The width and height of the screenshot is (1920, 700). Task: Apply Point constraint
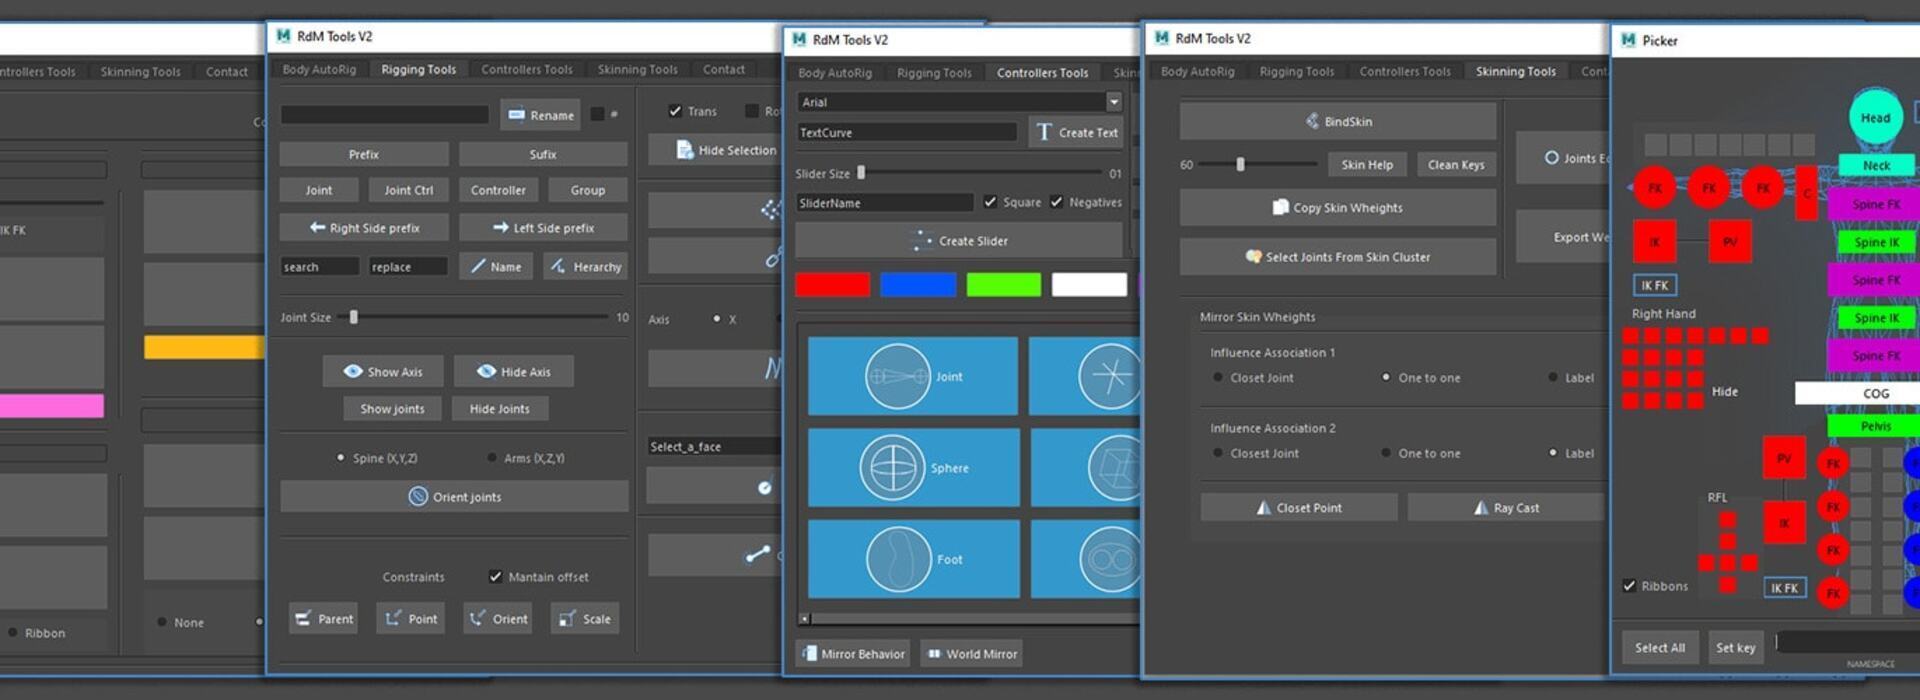pos(411,619)
